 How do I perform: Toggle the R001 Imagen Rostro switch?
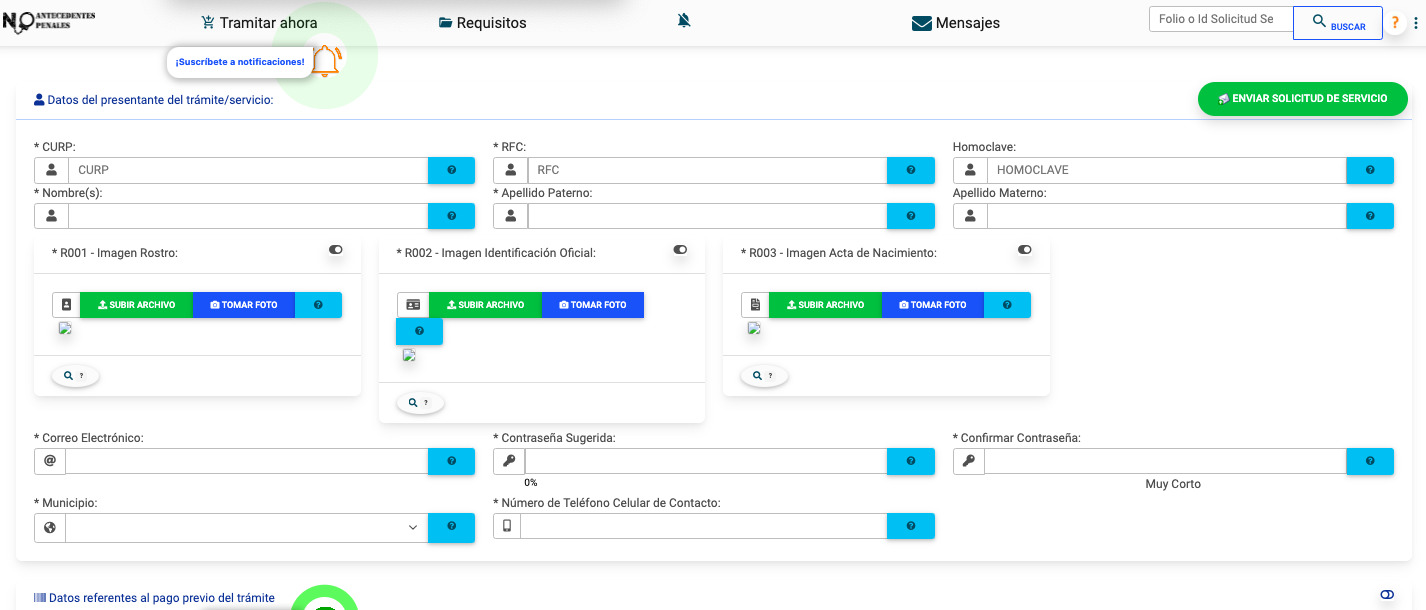[x=336, y=250]
